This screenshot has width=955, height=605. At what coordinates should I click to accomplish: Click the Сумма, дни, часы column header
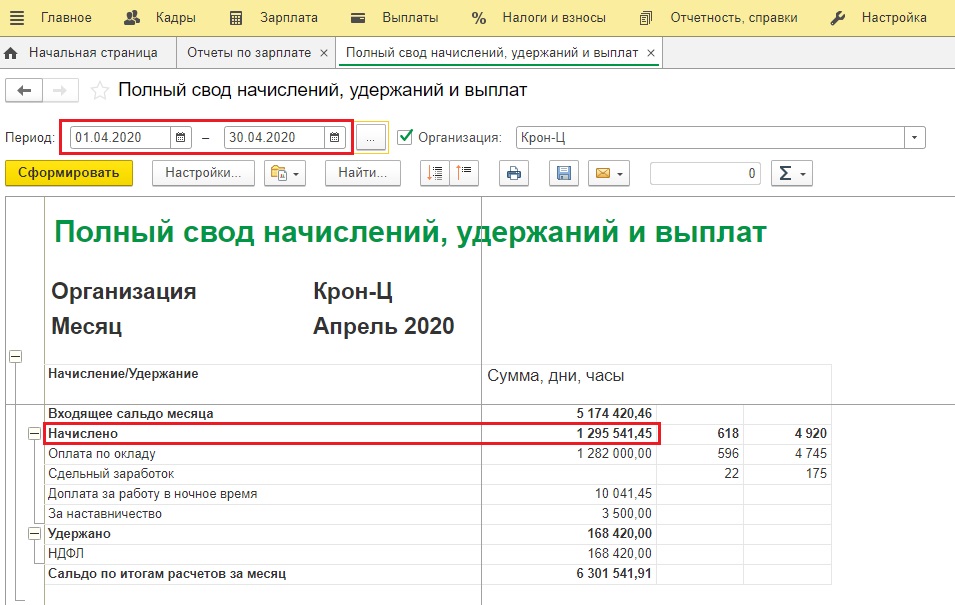[555, 376]
